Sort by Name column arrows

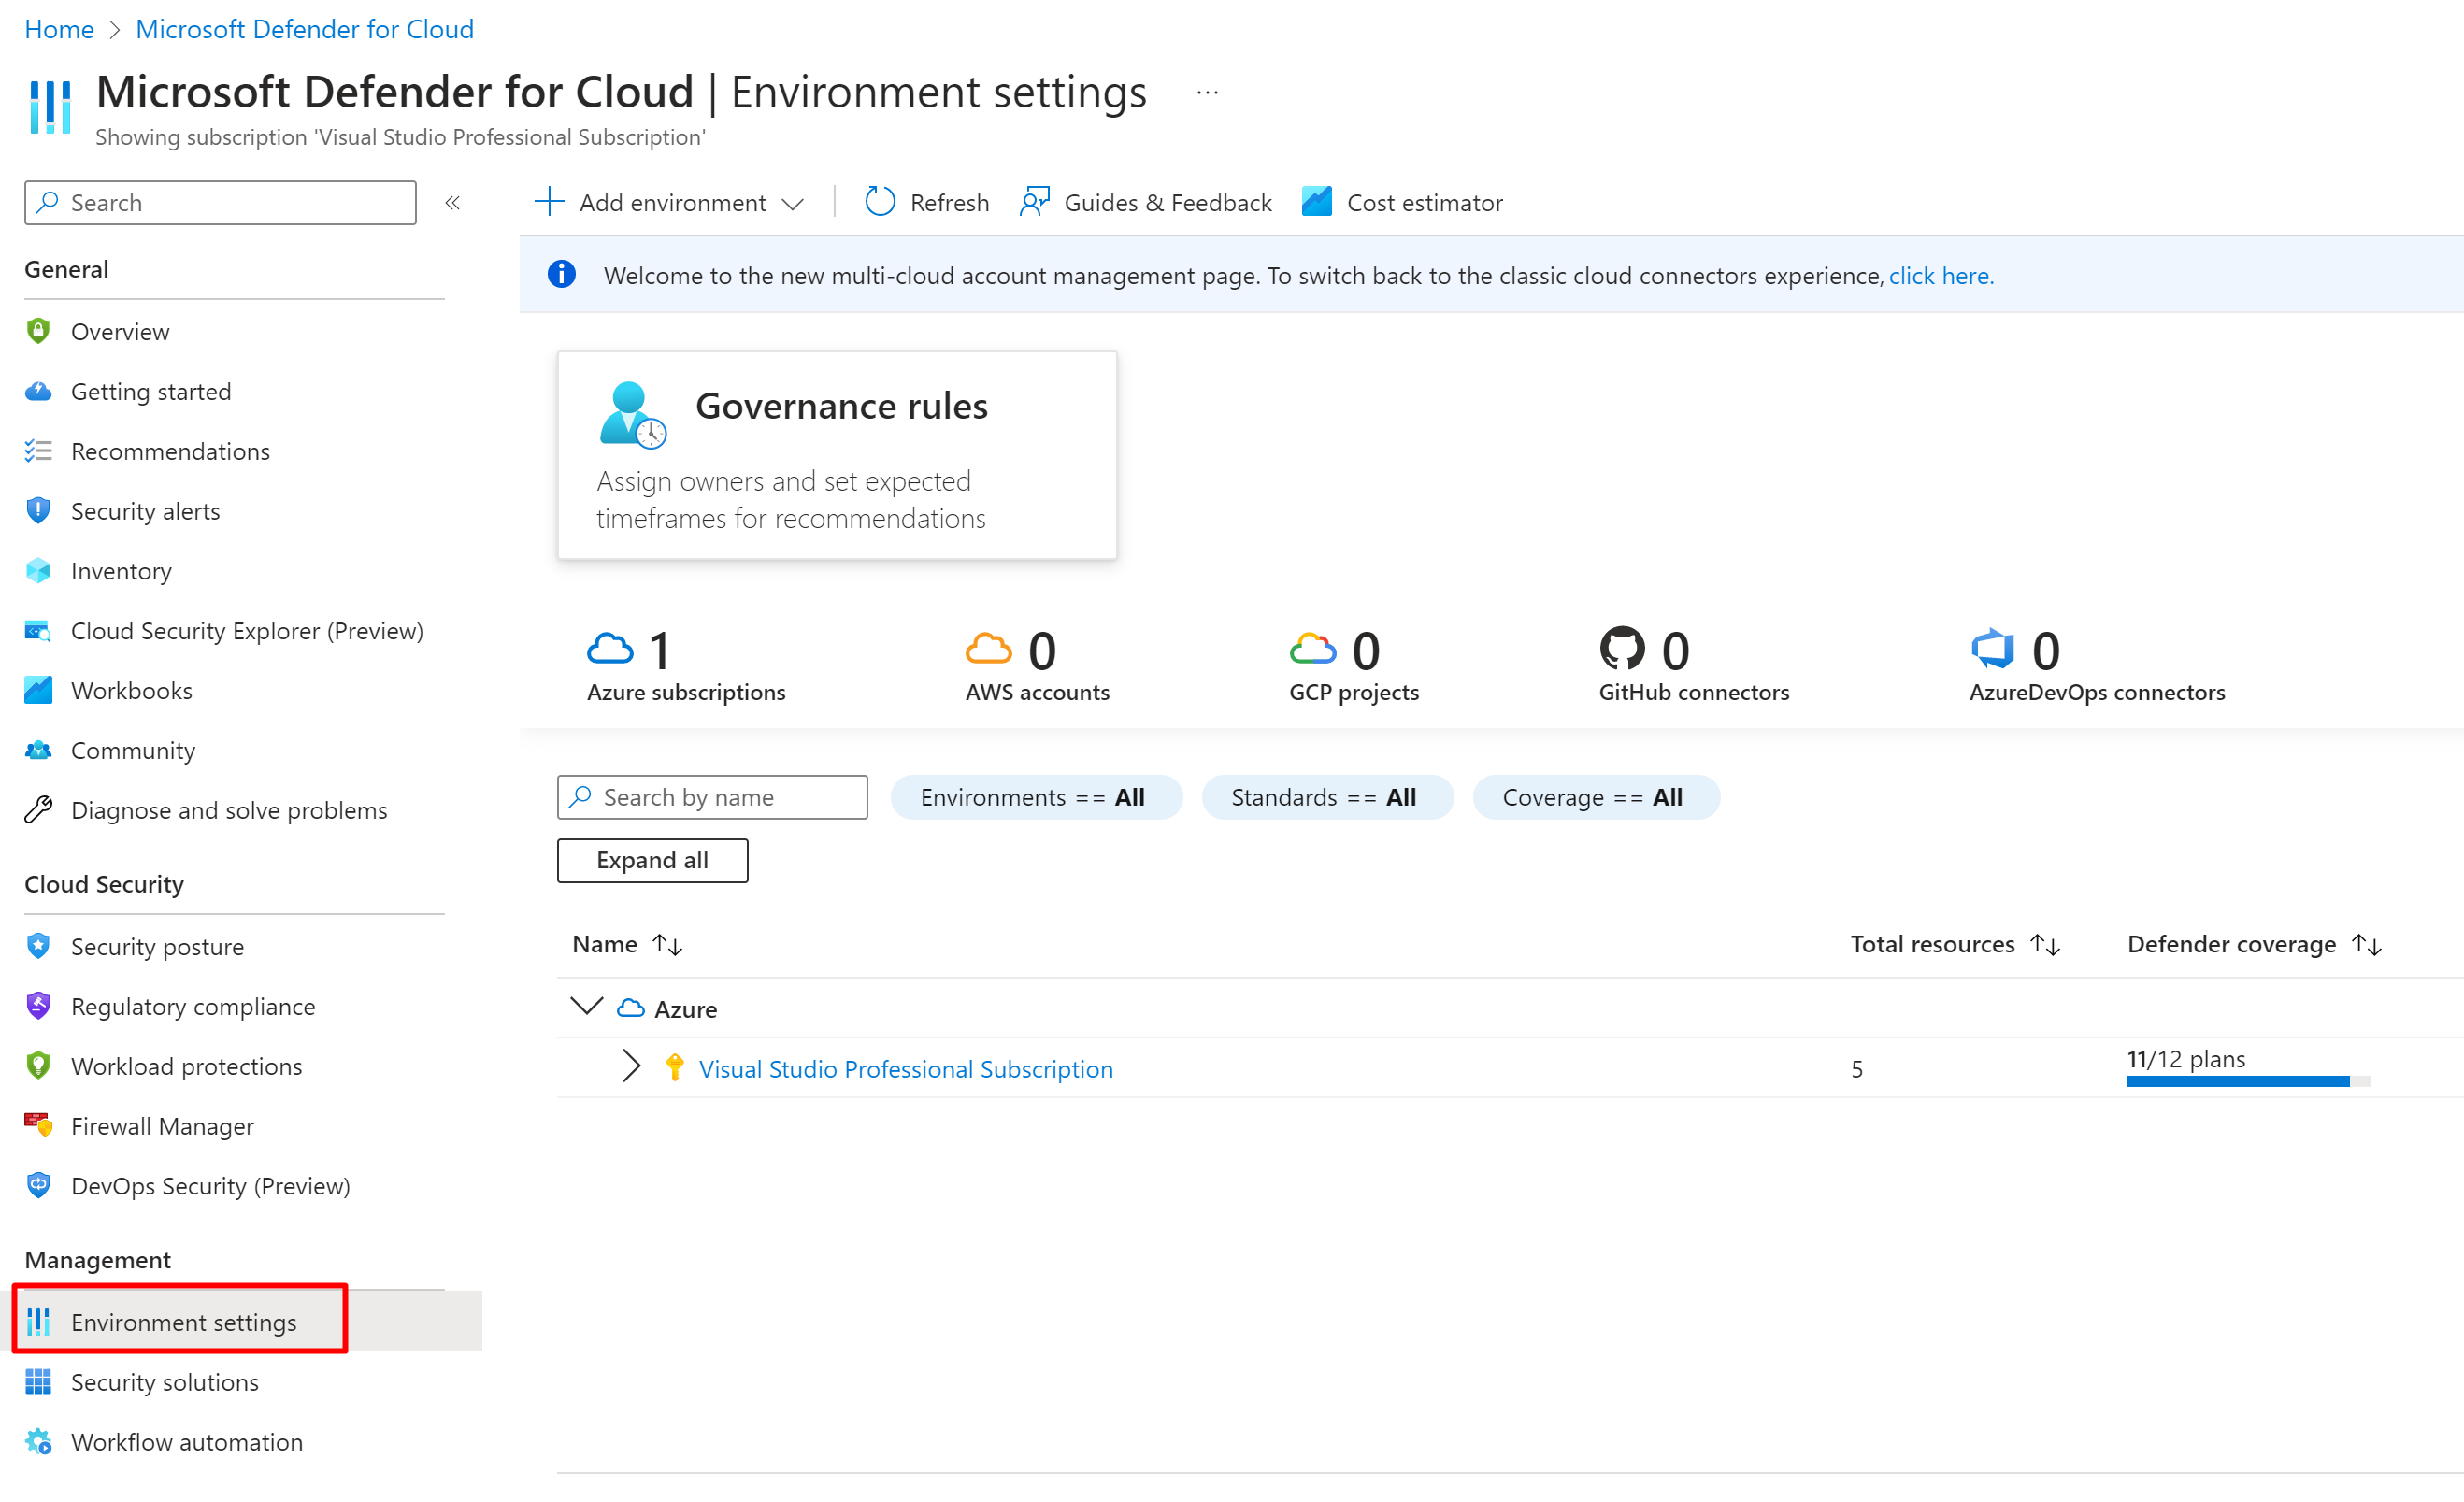coord(667,945)
